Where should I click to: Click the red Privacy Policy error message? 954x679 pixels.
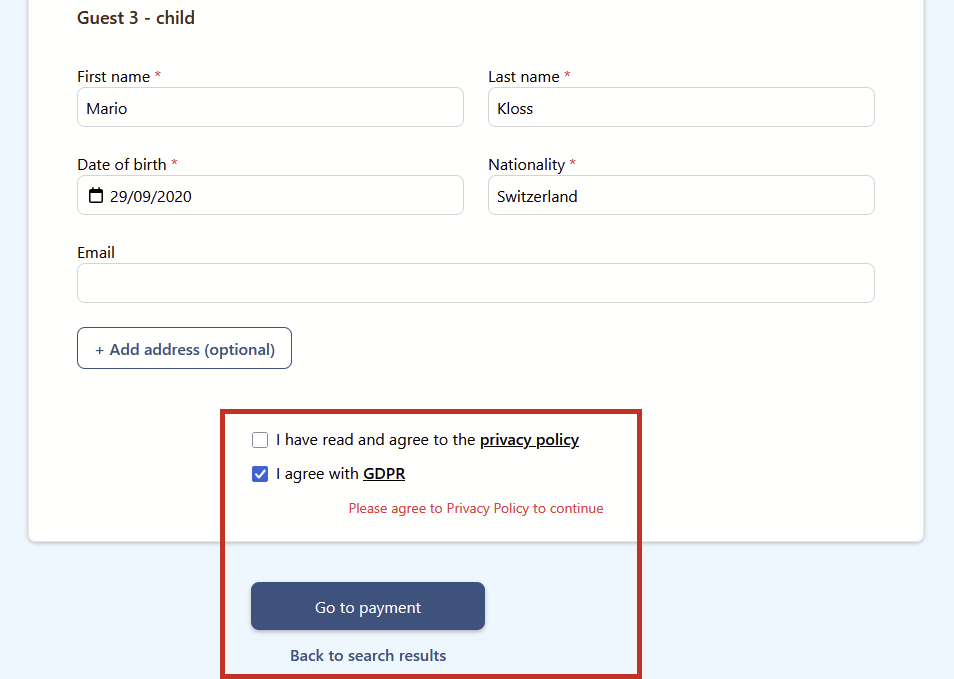click(x=476, y=509)
